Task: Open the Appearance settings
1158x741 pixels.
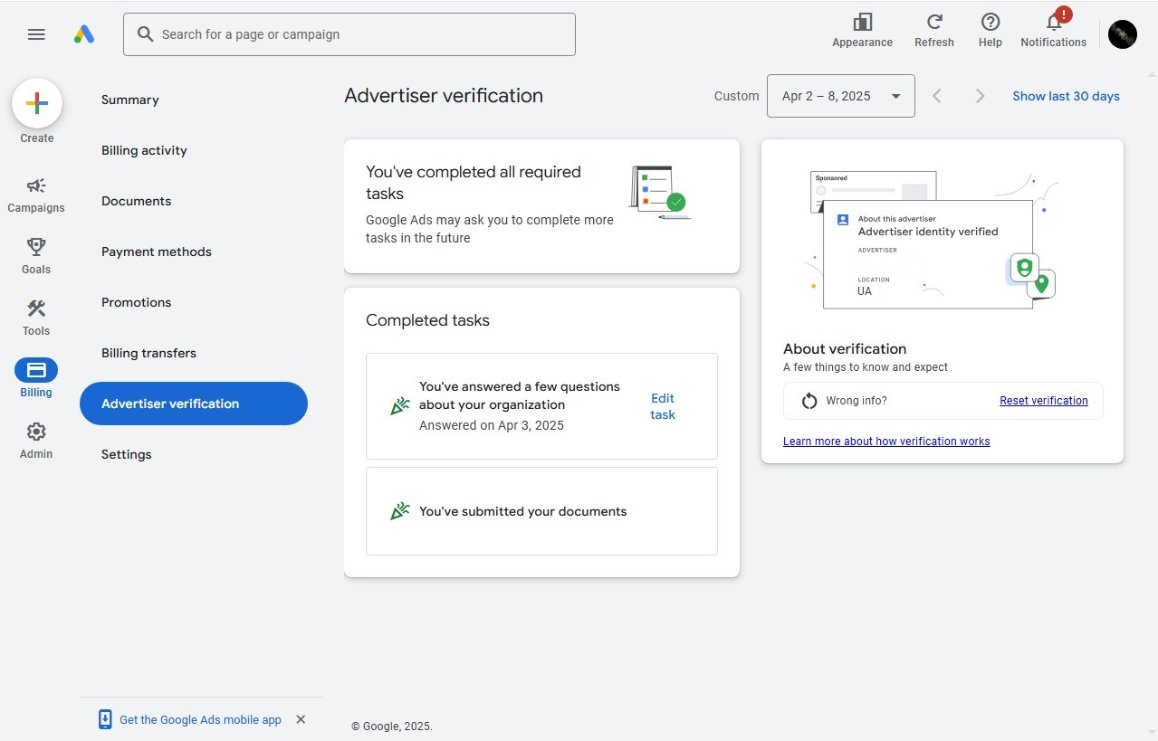Action: (862, 31)
